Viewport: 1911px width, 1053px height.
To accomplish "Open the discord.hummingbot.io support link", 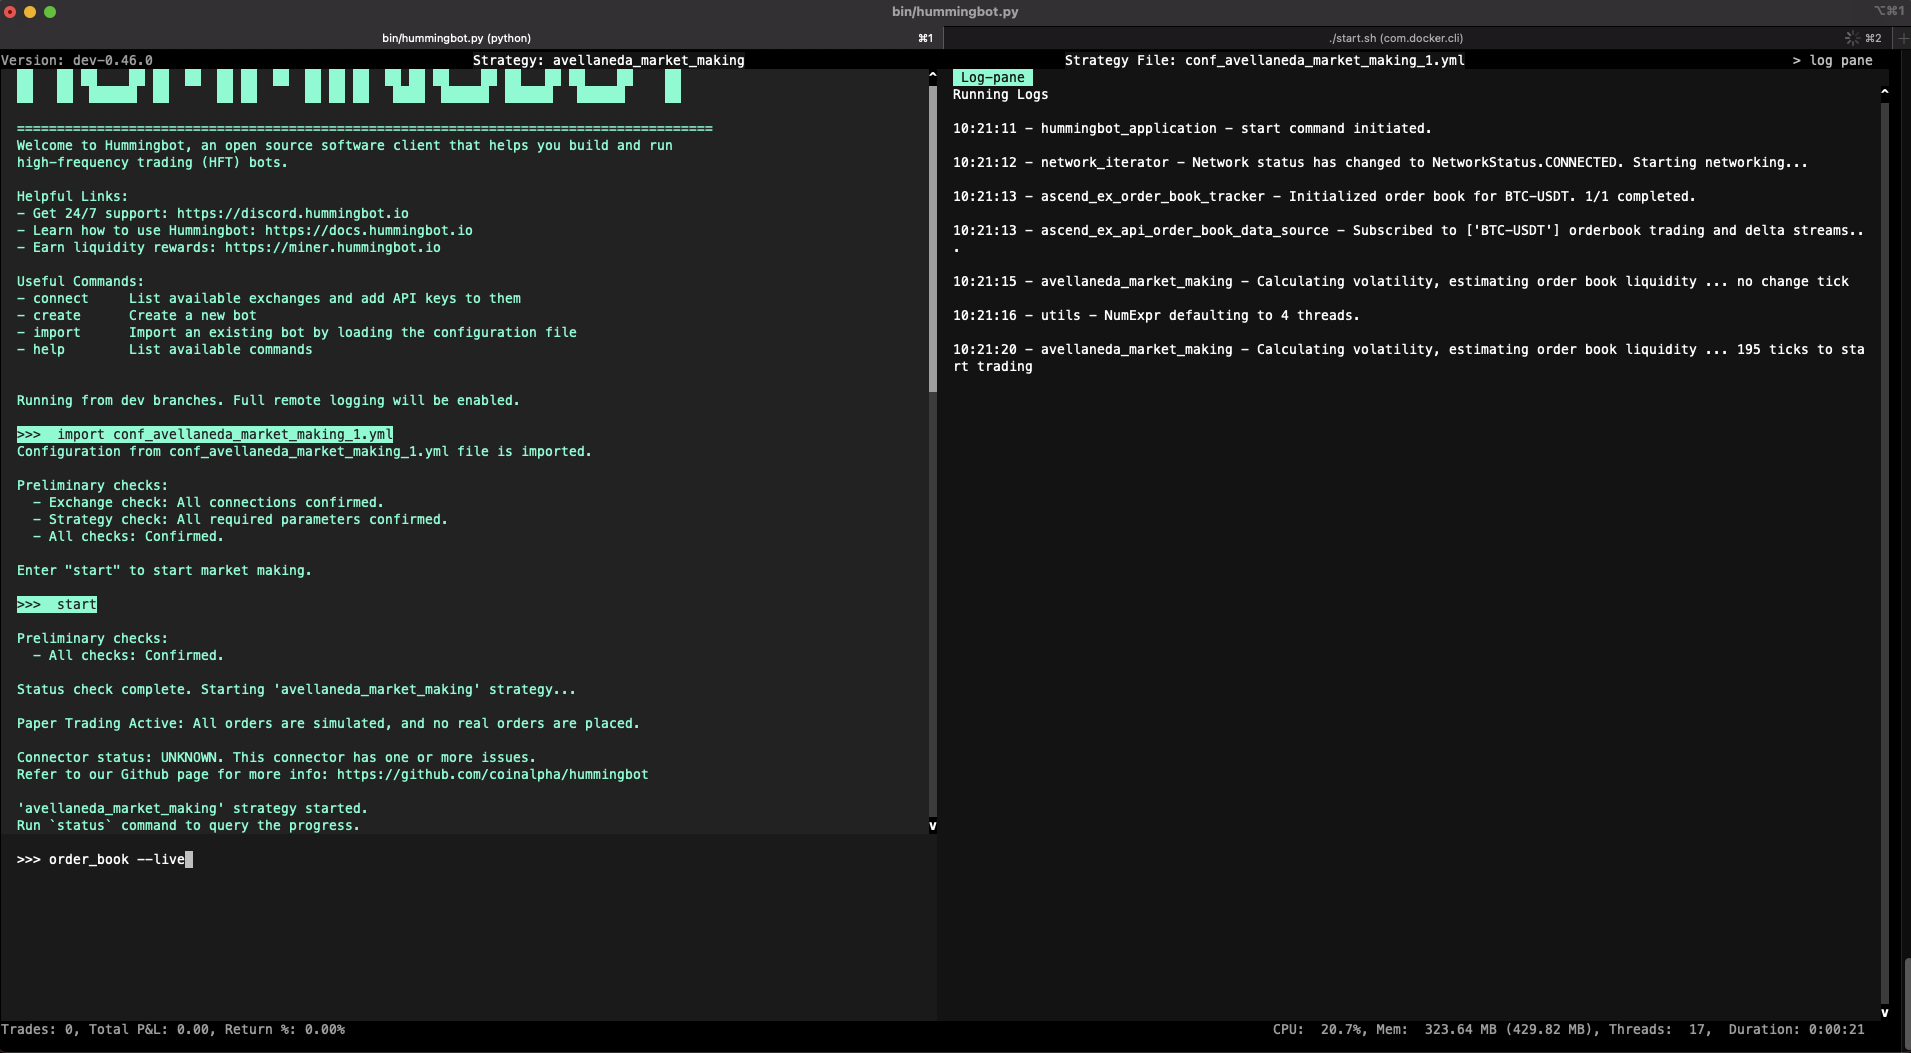I will (x=292, y=214).
